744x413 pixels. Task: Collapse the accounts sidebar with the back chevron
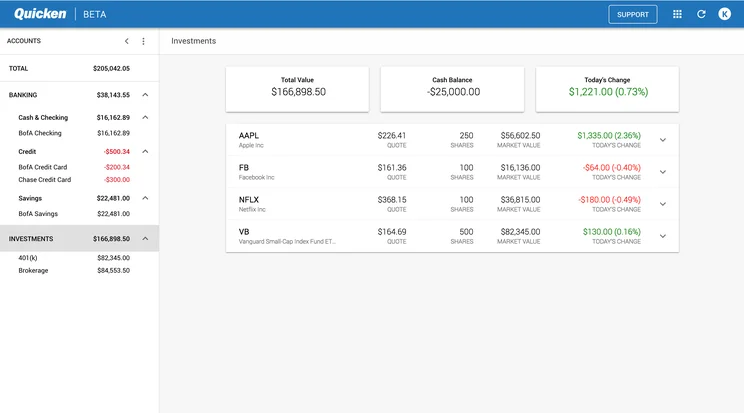pos(127,41)
